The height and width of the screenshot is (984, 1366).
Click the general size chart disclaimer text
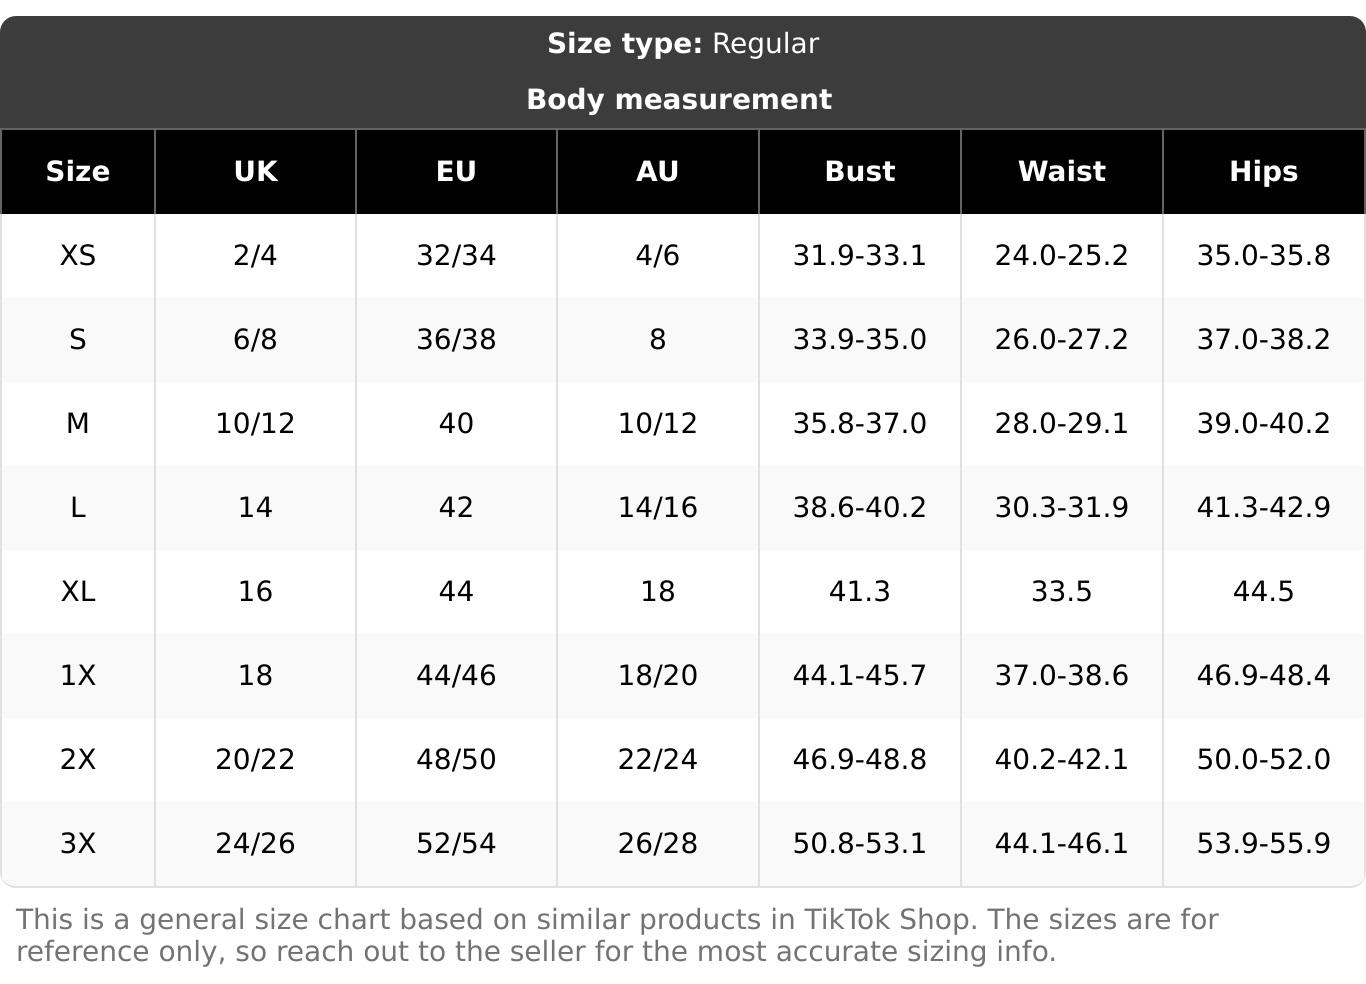617,935
